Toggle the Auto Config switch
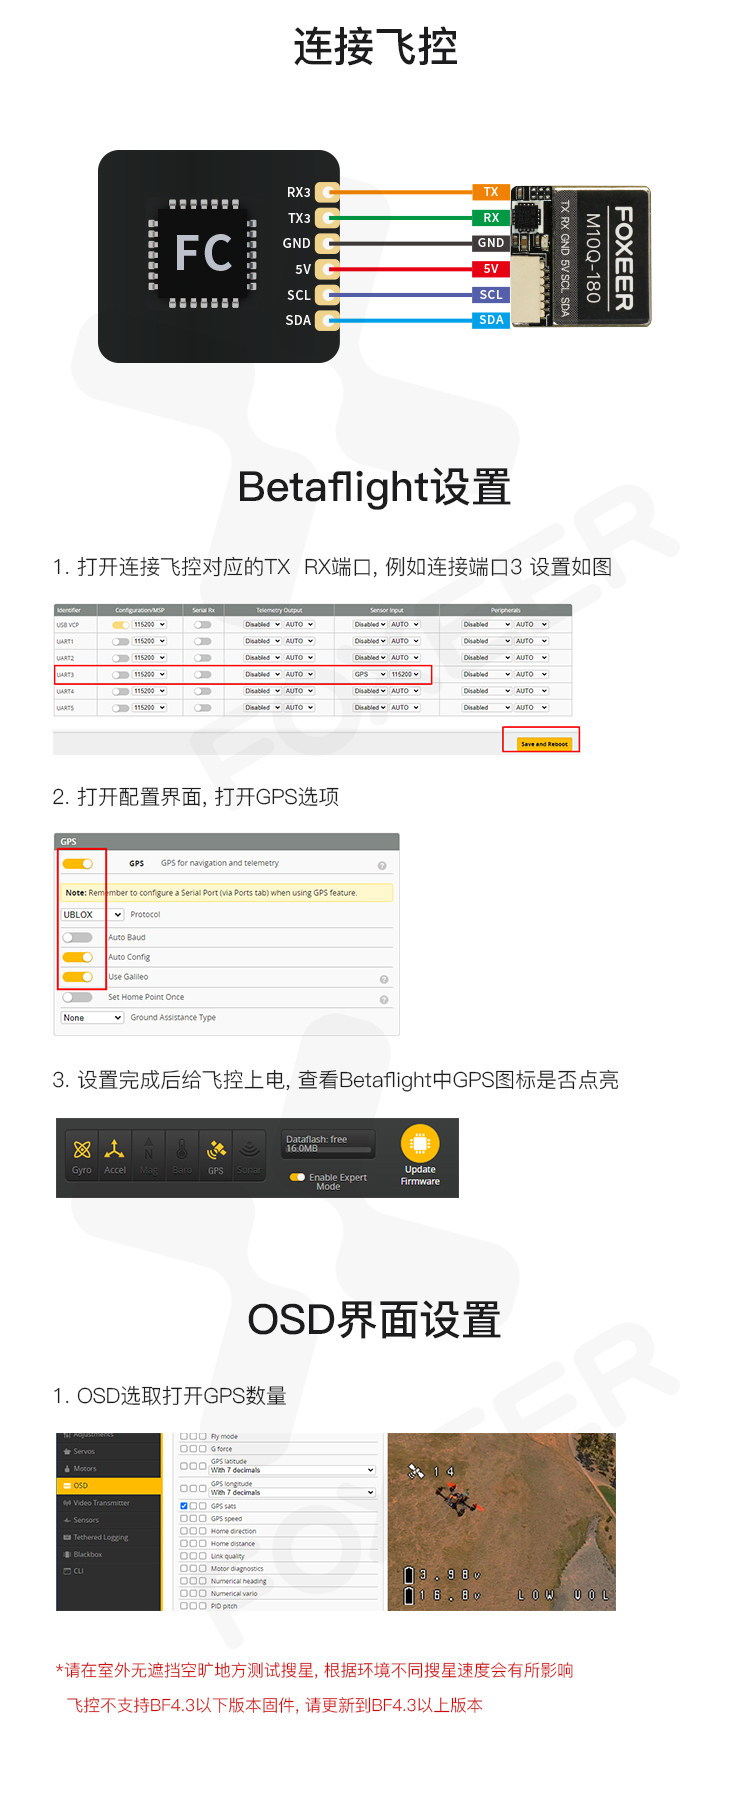Screen dimensions: 750x1806 [x=77, y=957]
